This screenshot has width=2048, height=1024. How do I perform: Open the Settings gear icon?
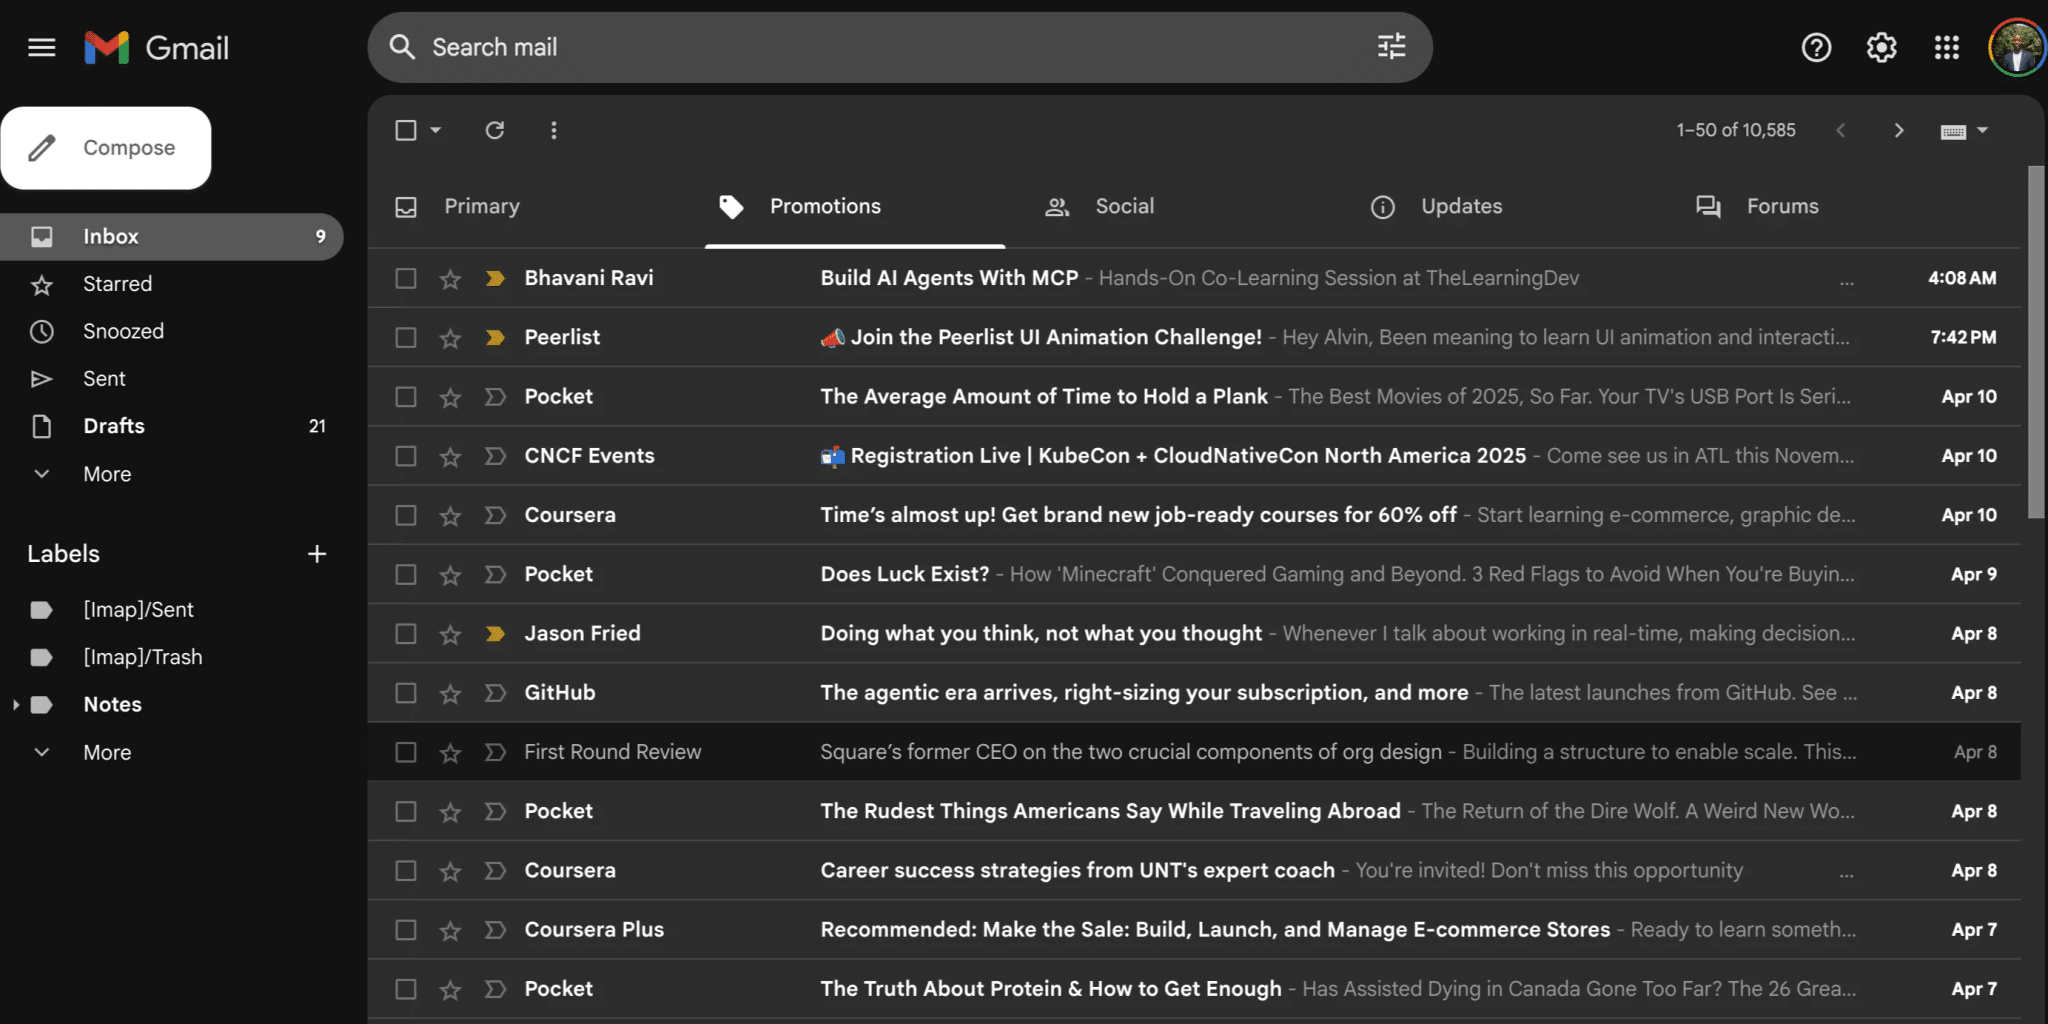(1880, 47)
